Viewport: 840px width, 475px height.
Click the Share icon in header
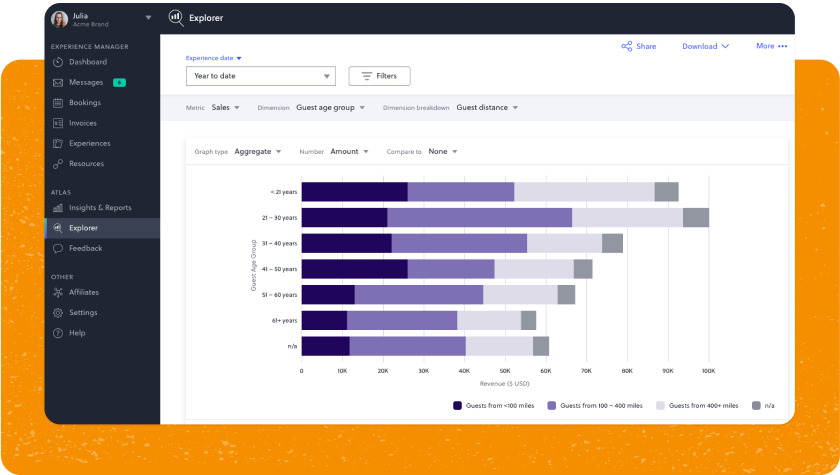pos(627,46)
